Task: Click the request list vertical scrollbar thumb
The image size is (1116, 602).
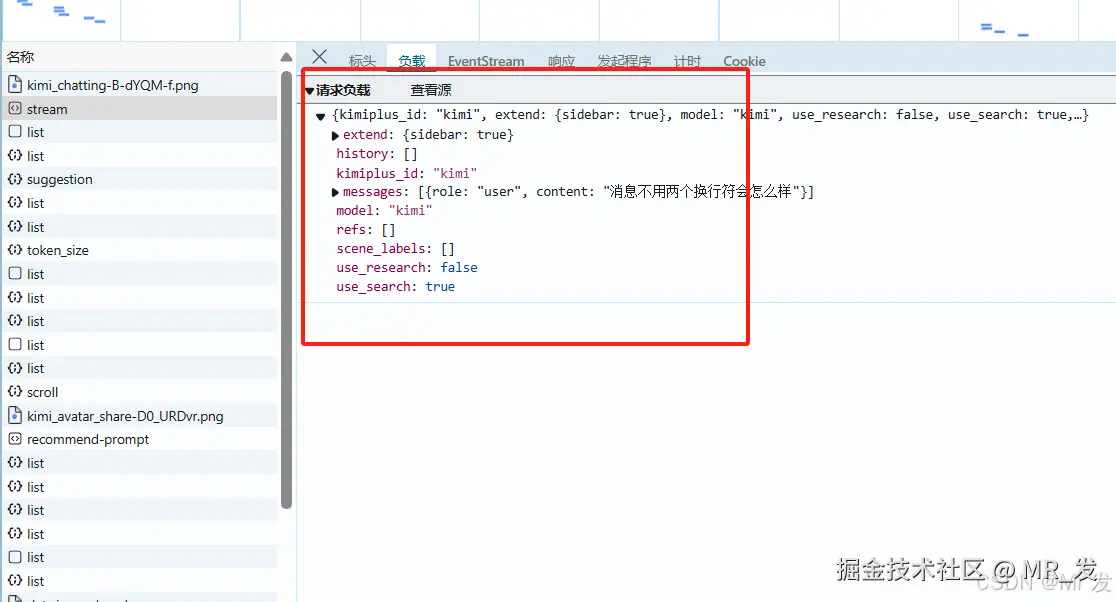Action: point(286,290)
